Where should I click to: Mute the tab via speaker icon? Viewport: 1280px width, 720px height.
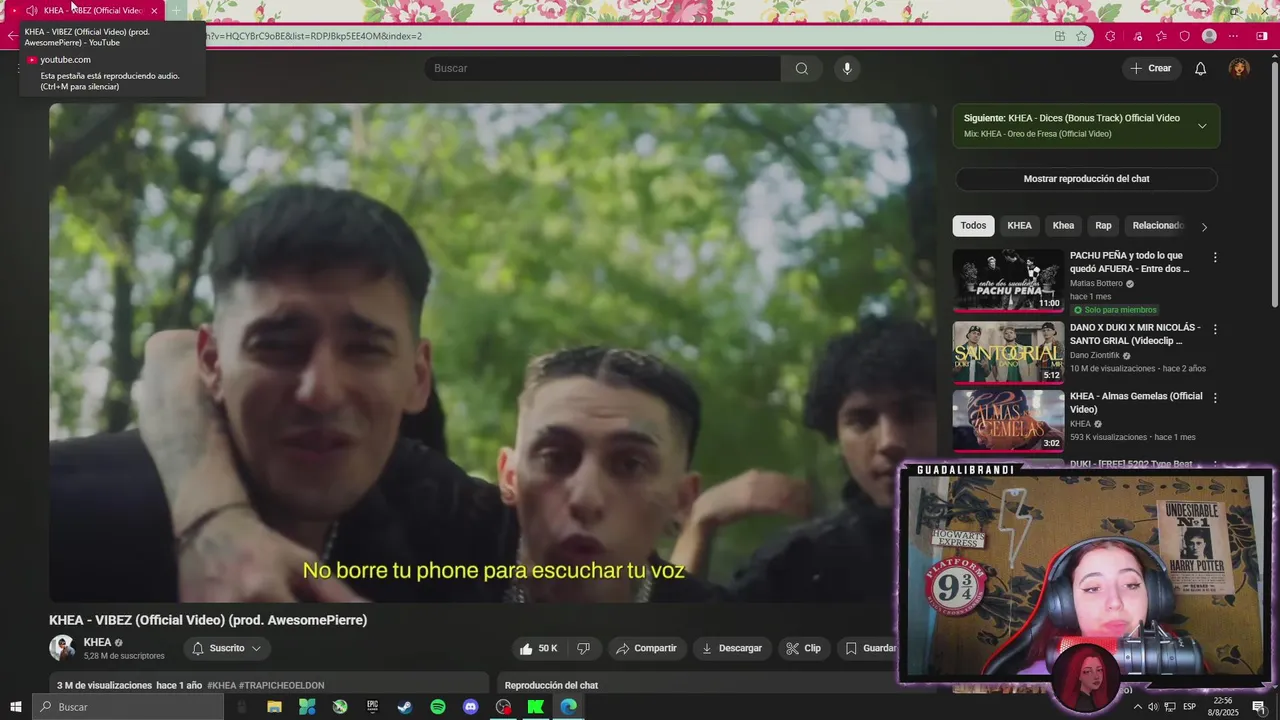pyautogui.click(x=31, y=10)
